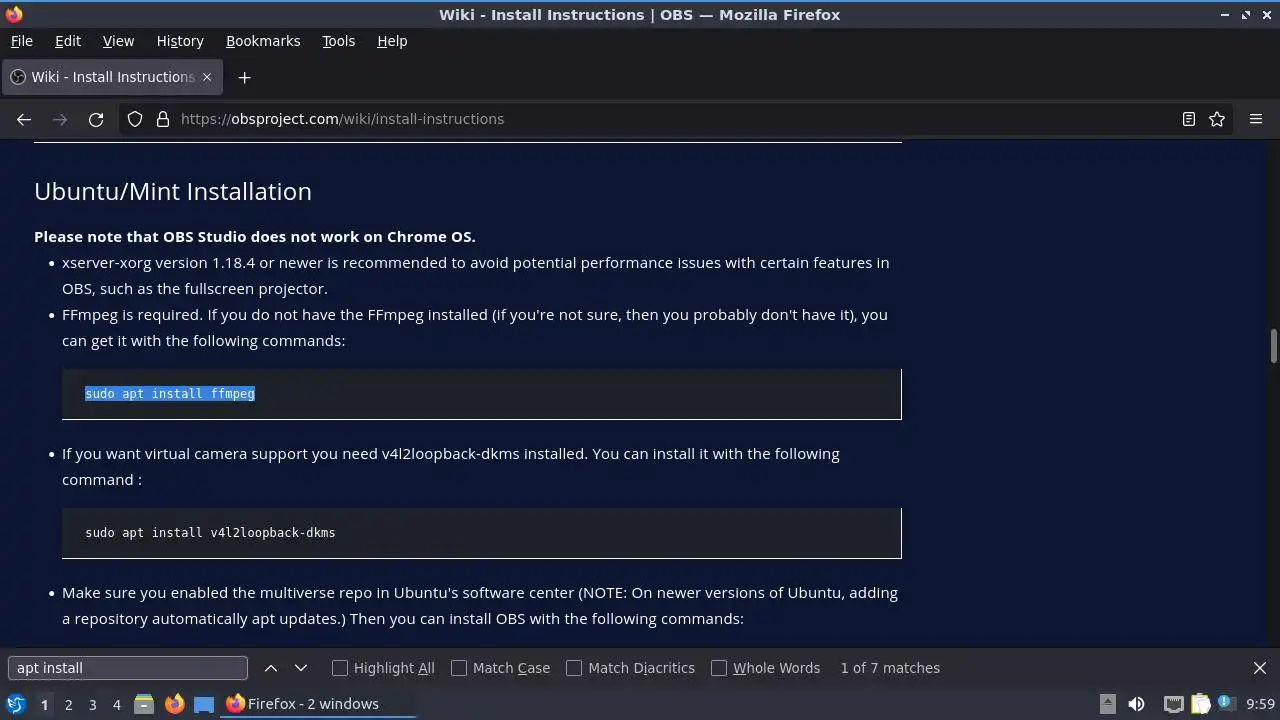This screenshot has width=1280, height=720.
Task: Launch file manager from the taskbar
Action: click(x=144, y=704)
